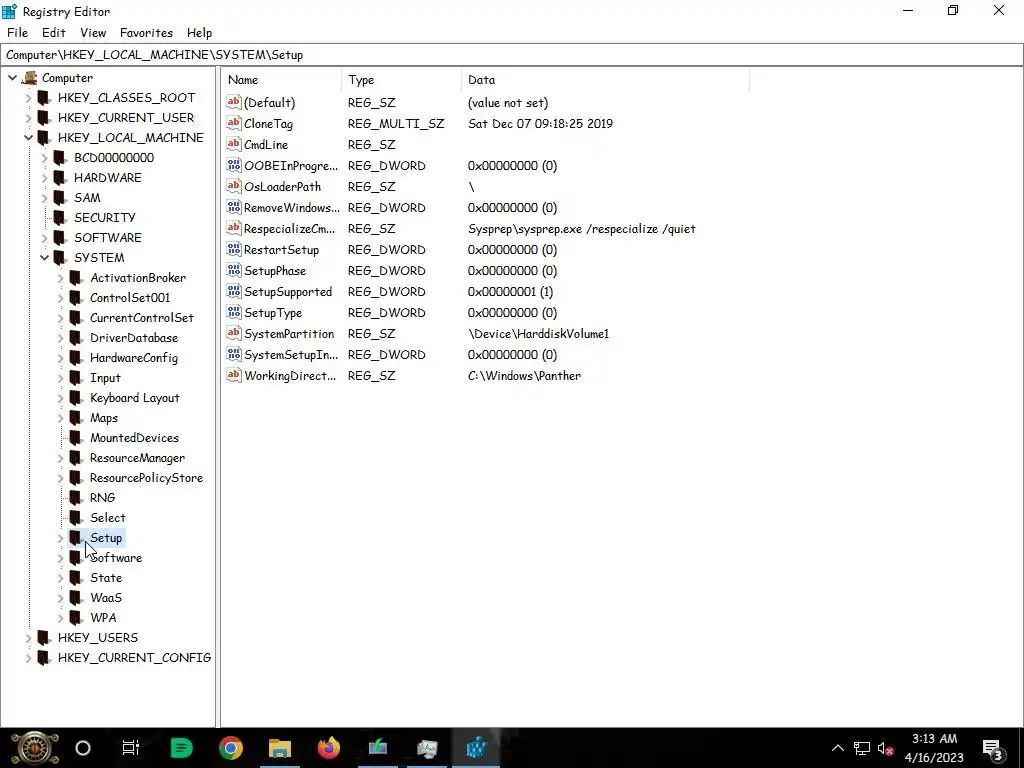Expand the HKEY_CURRENT_CONFIG key
The width and height of the screenshot is (1024, 768).
click(x=28, y=658)
